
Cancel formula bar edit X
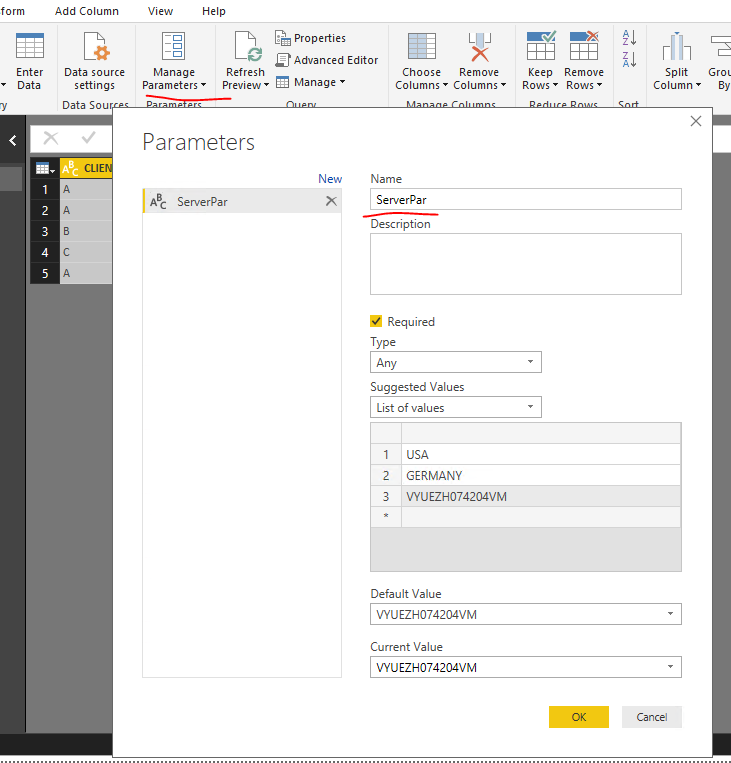(51, 139)
